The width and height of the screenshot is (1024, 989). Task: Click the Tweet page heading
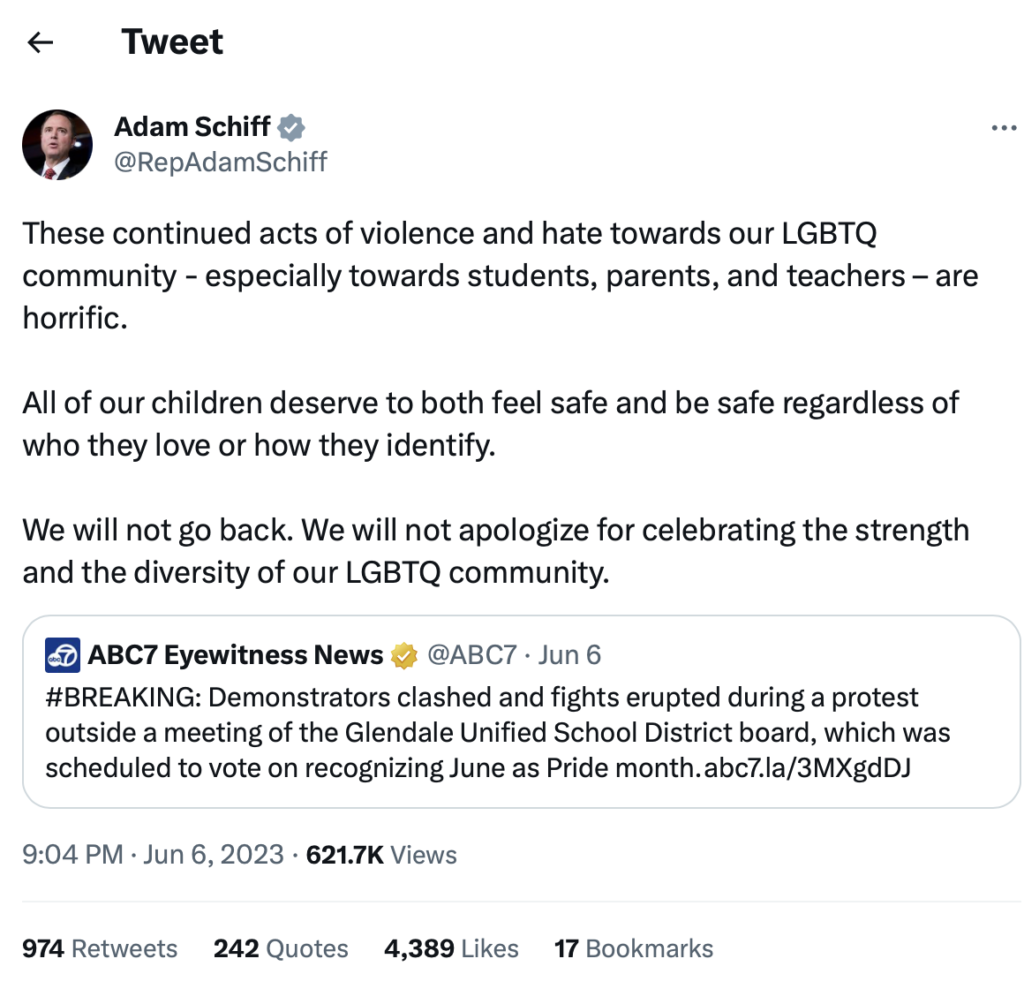pos(172,42)
